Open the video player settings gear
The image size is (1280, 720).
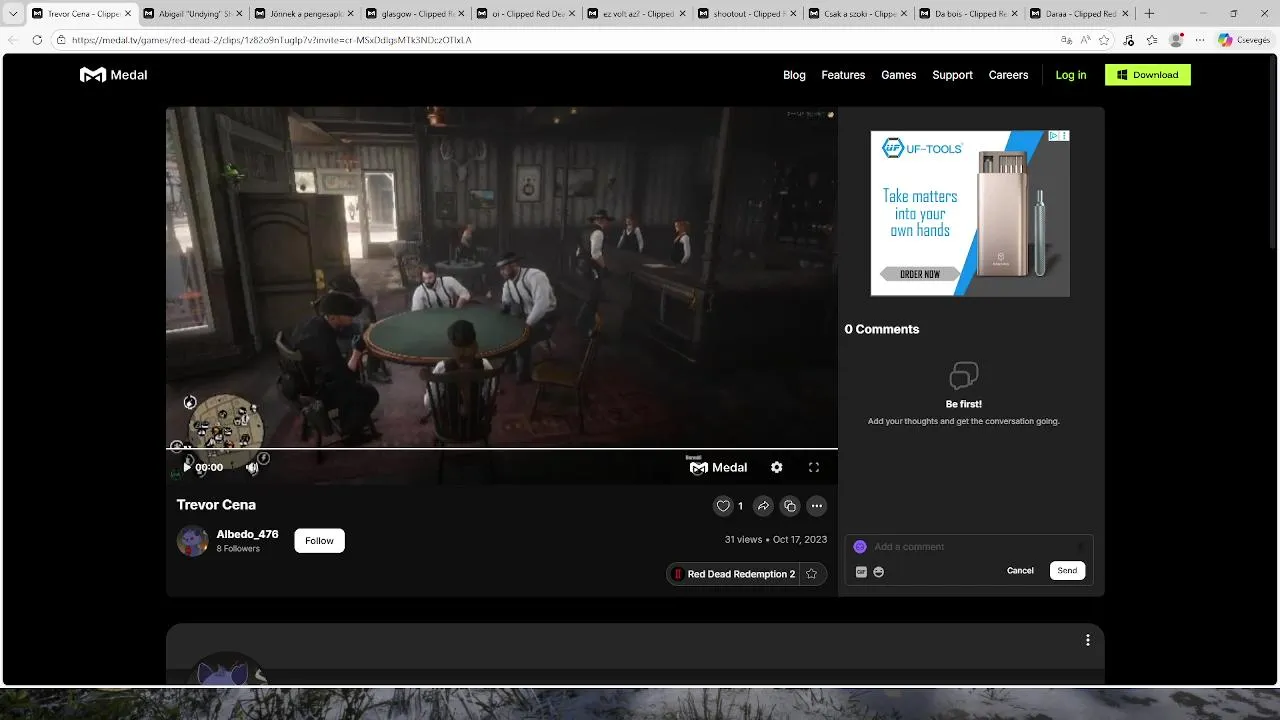777,467
